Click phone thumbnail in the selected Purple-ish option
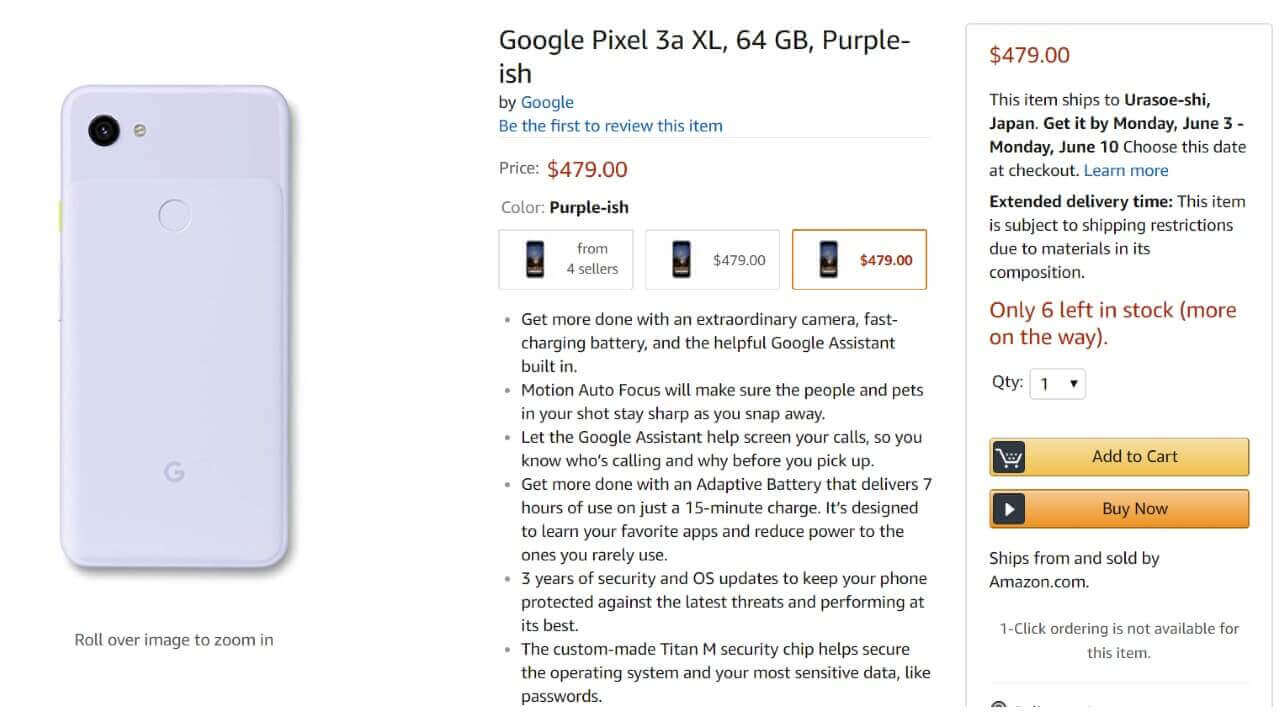The image size is (1280, 720). click(x=828, y=259)
